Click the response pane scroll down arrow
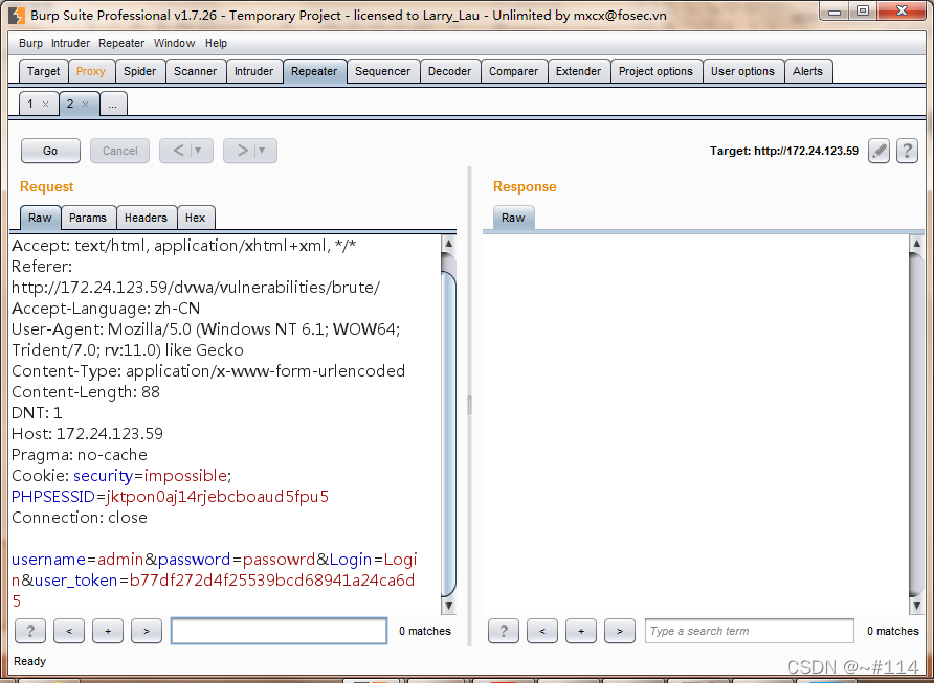This screenshot has width=934, height=684. click(916, 605)
